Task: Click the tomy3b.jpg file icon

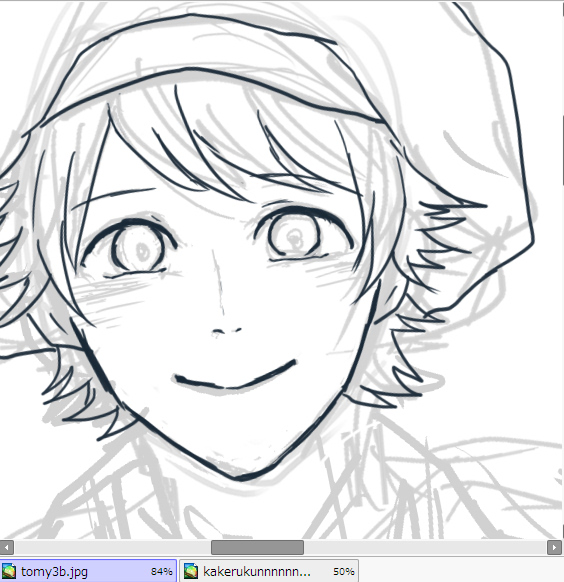Action: pyautogui.click(x=9, y=571)
